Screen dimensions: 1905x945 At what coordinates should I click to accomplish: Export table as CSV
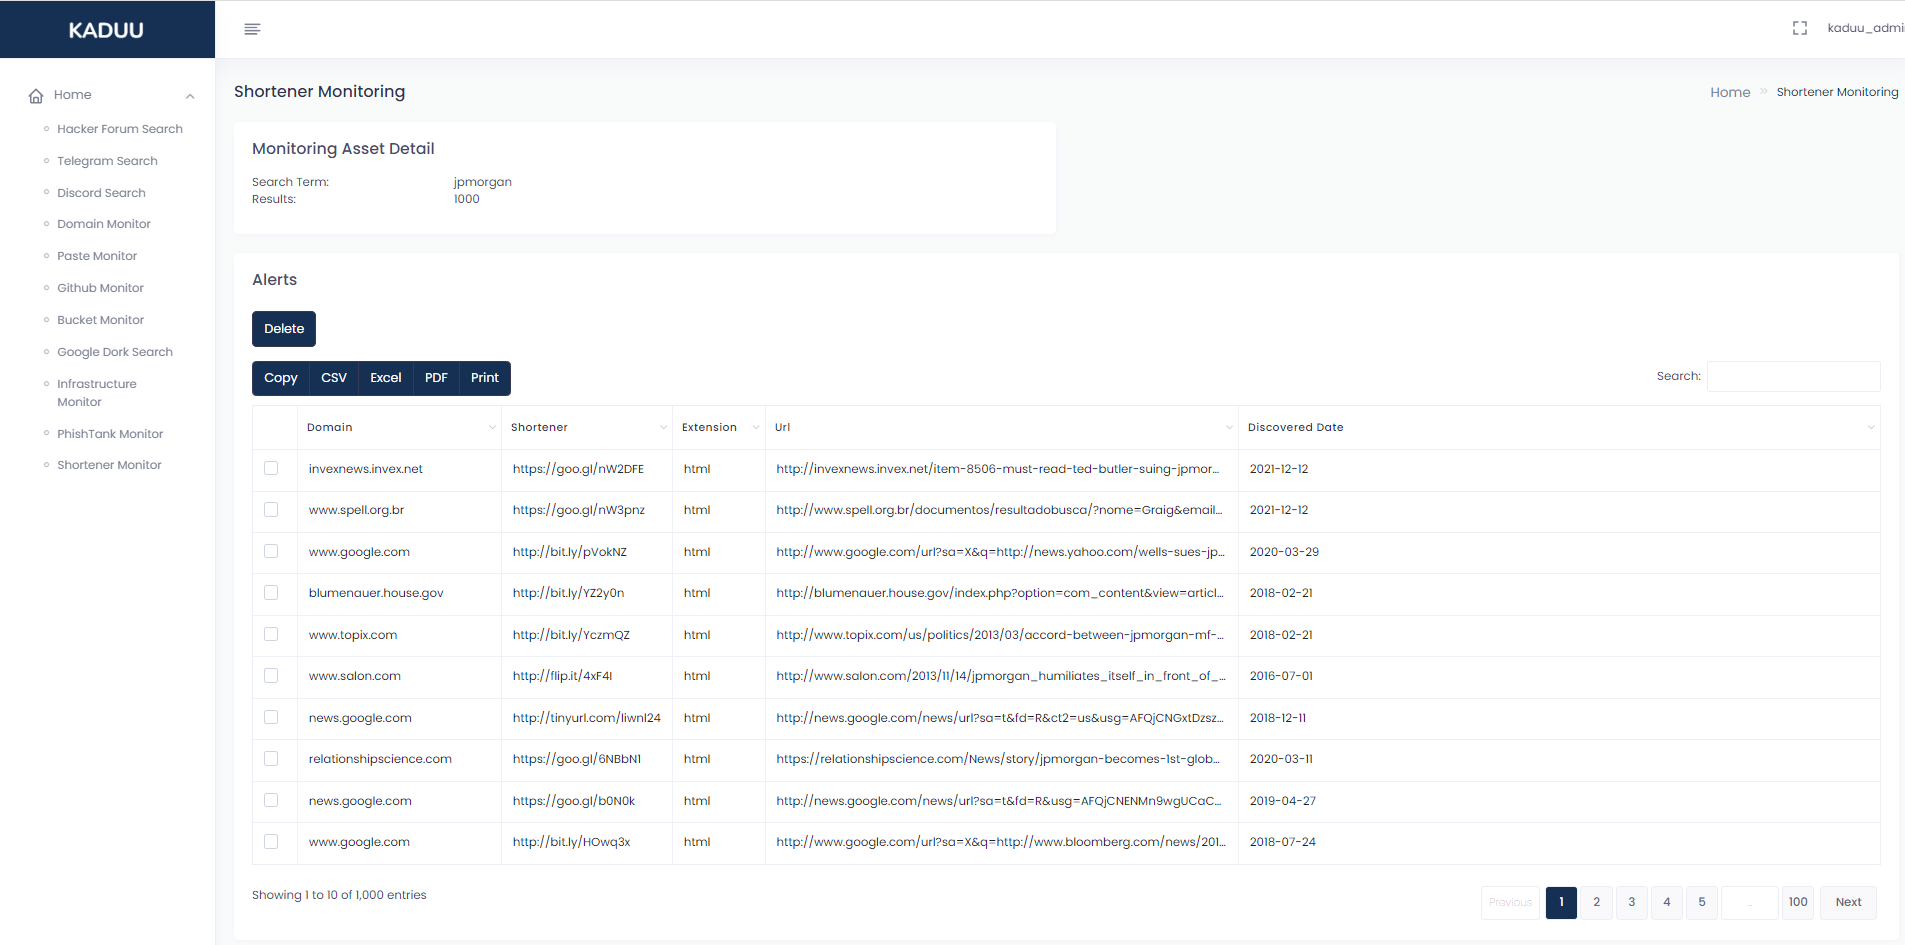point(334,378)
